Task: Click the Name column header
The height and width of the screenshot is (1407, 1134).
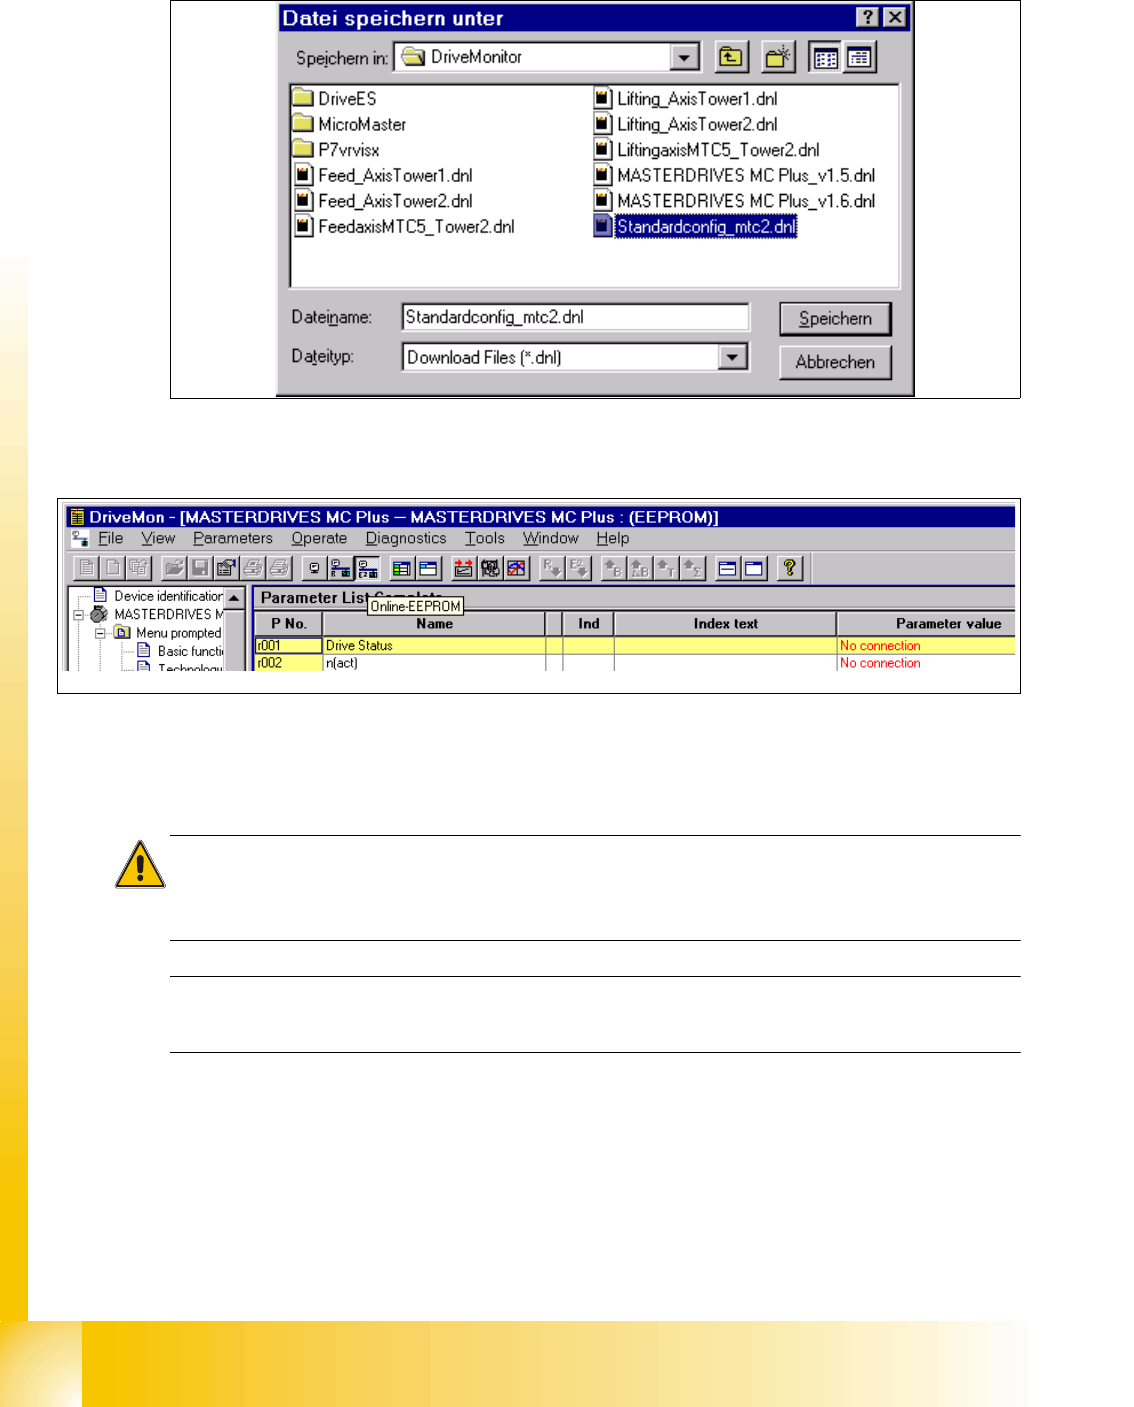Action: pyautogui.click(x=434, y=623)
